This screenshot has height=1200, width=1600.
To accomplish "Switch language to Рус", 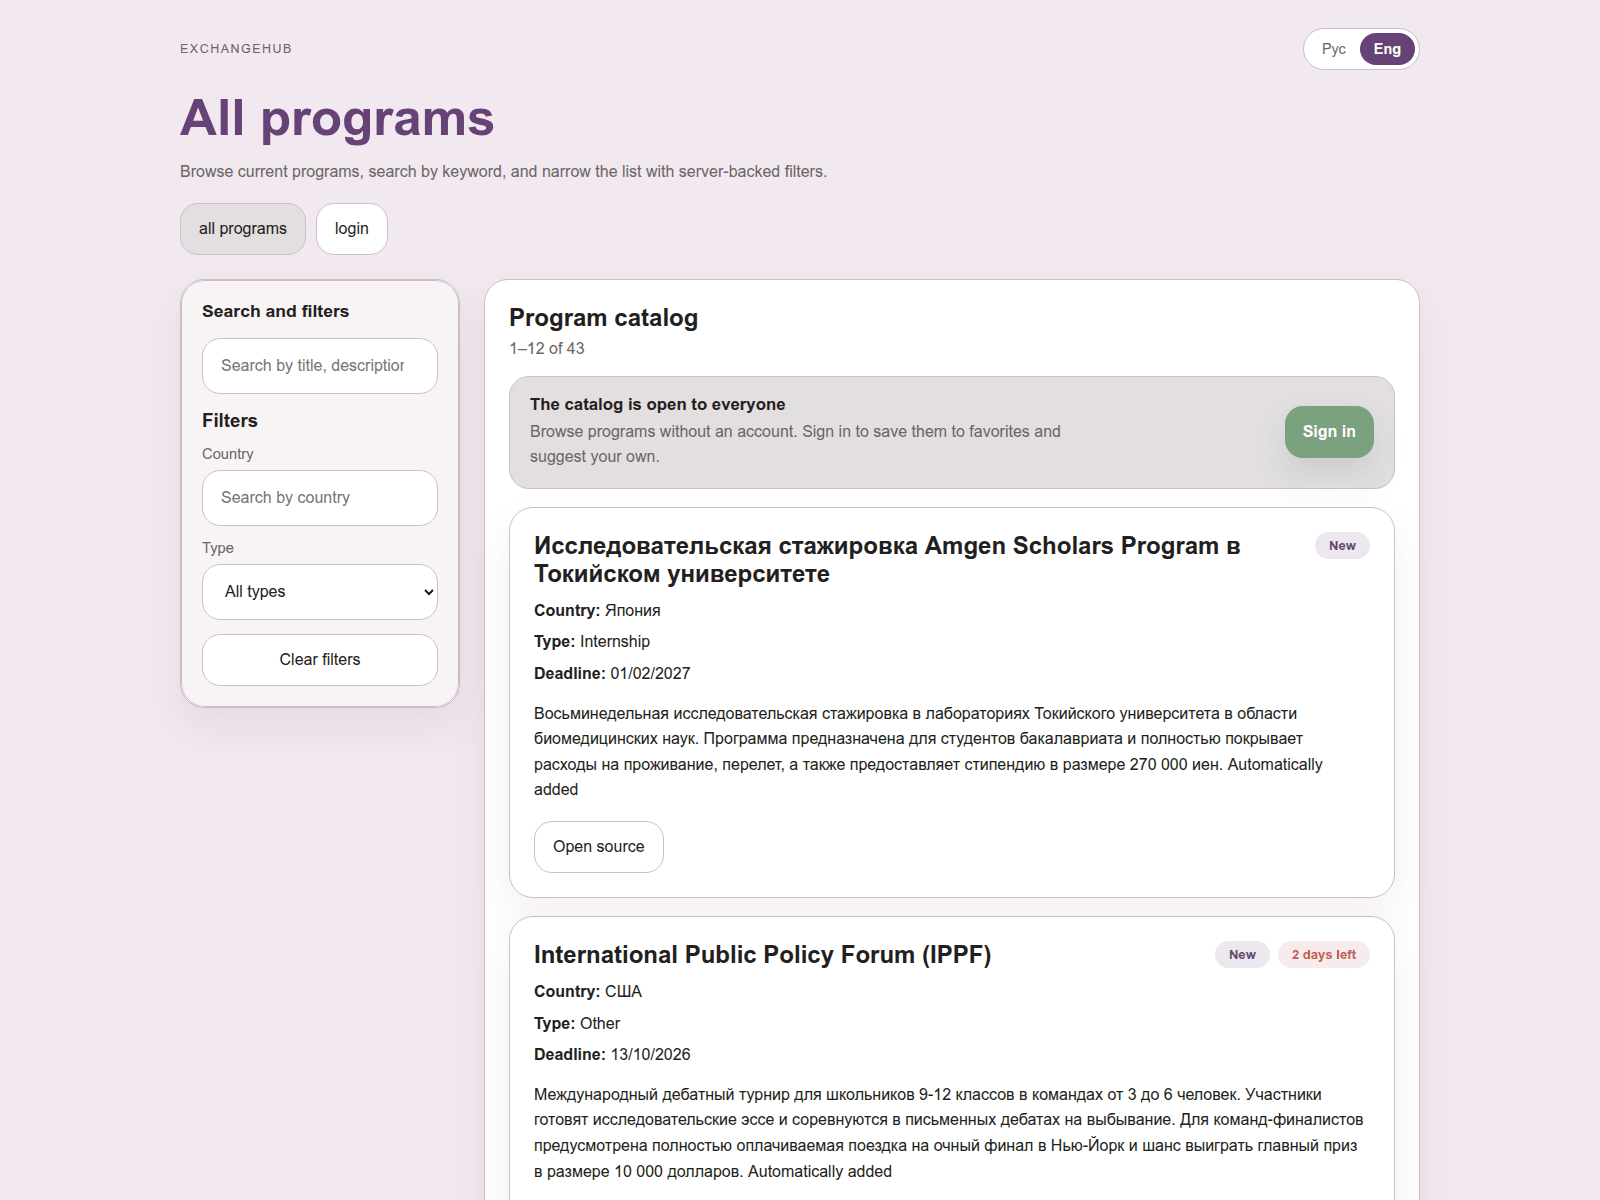I will [x=1333, y=49].
